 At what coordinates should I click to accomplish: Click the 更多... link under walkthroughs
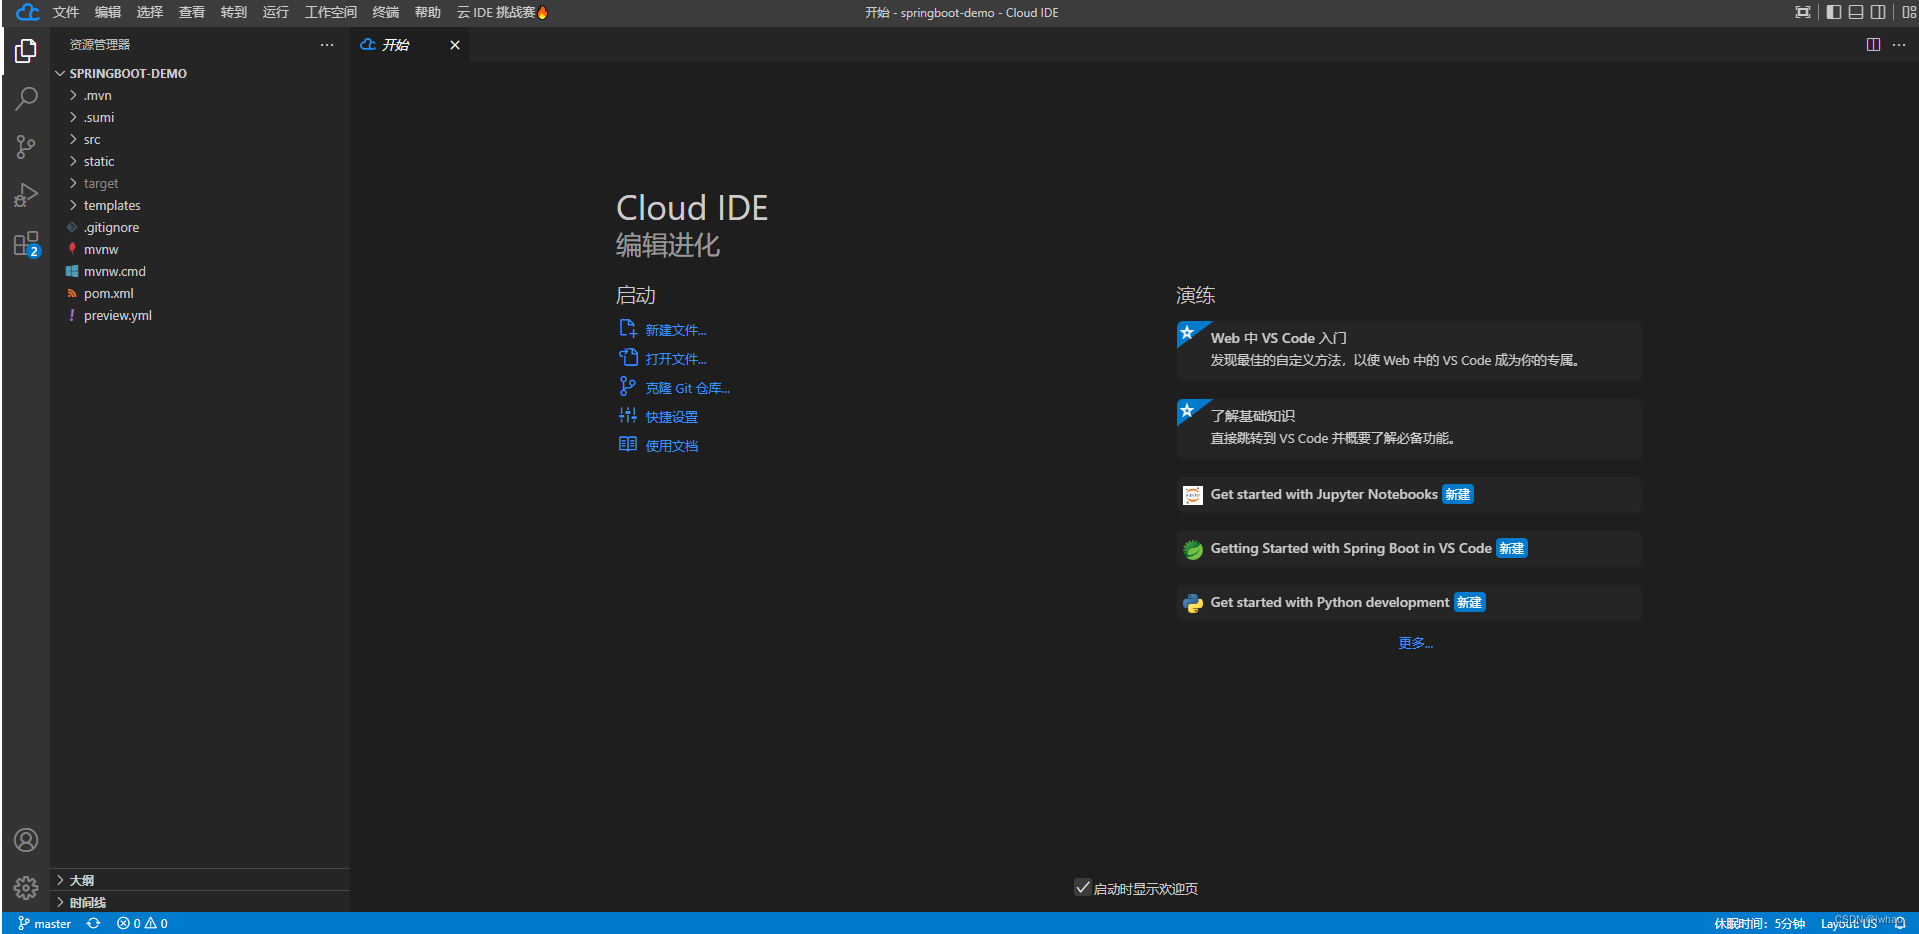(x=1415, y=643)
